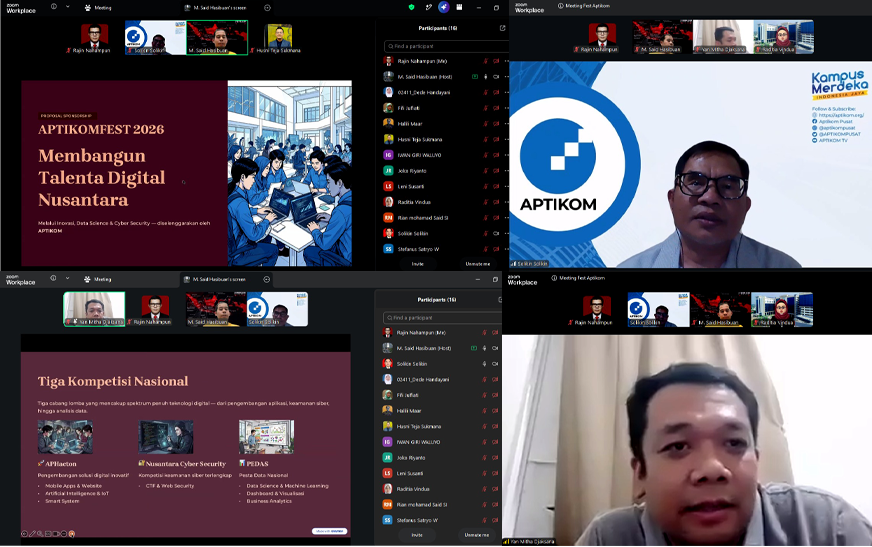The image size is (872, 547).
Task: Click the pen tool icon in slide toolbar
Action: tap(32, 534)
